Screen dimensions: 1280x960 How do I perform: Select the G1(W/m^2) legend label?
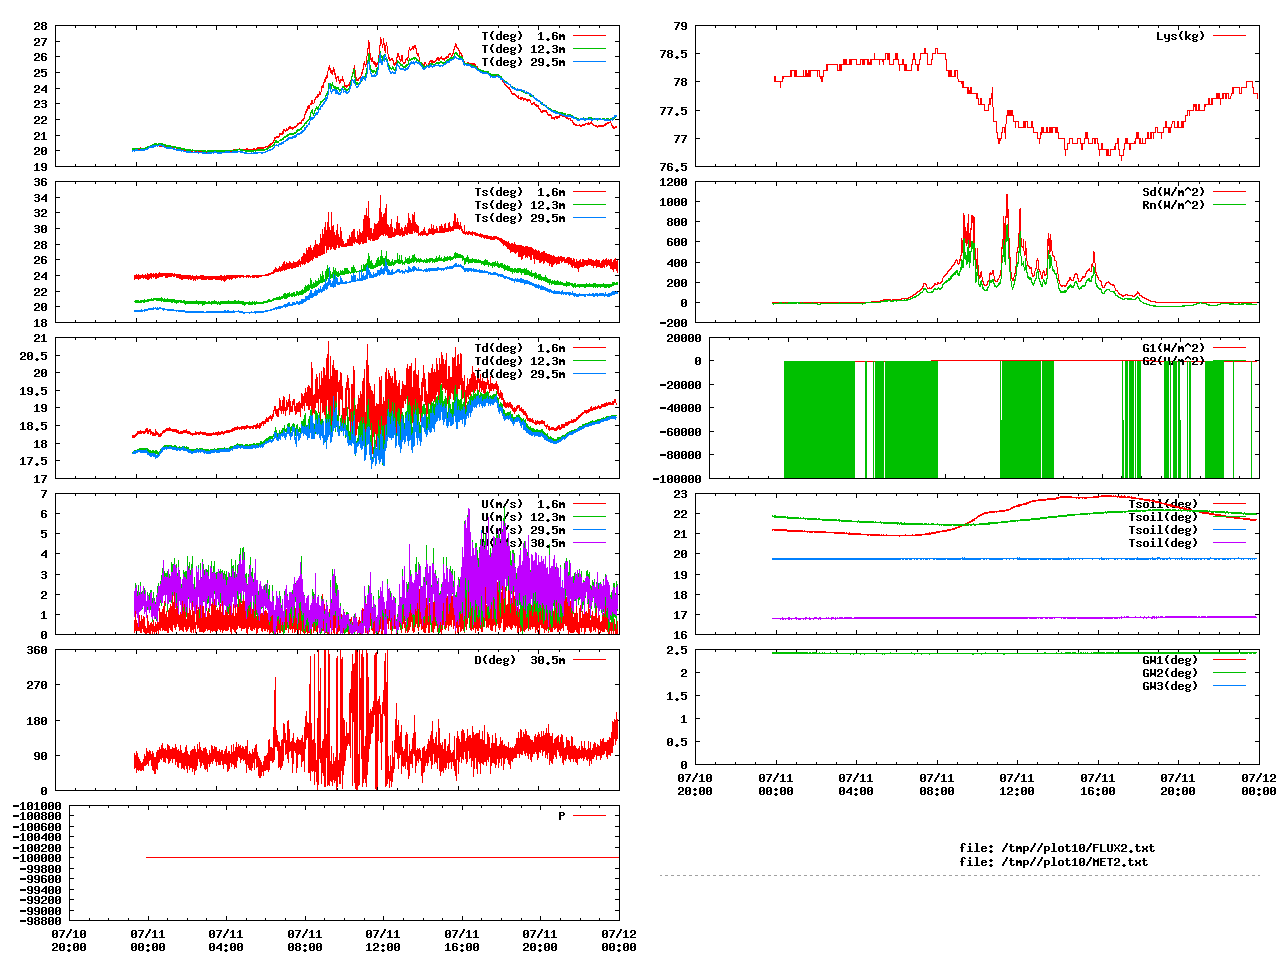click(x=1173, y=348)
